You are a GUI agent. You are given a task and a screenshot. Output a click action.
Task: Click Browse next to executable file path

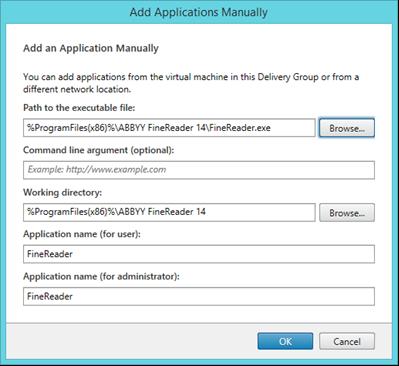[x=347, y=128]
